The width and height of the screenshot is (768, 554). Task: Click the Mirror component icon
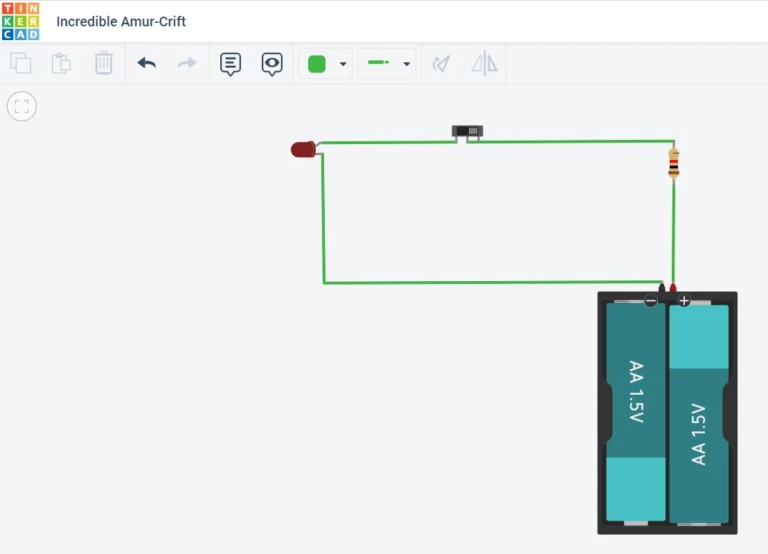484,63
